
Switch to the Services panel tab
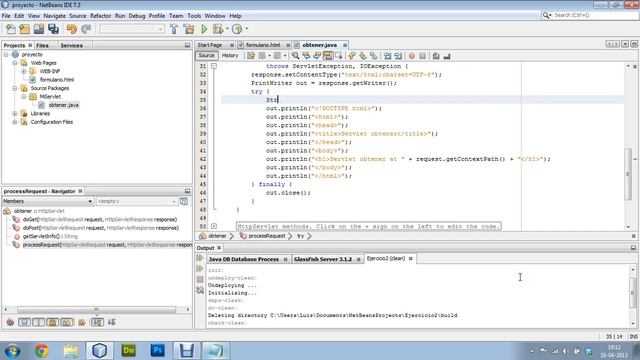(x=71, y=45)
